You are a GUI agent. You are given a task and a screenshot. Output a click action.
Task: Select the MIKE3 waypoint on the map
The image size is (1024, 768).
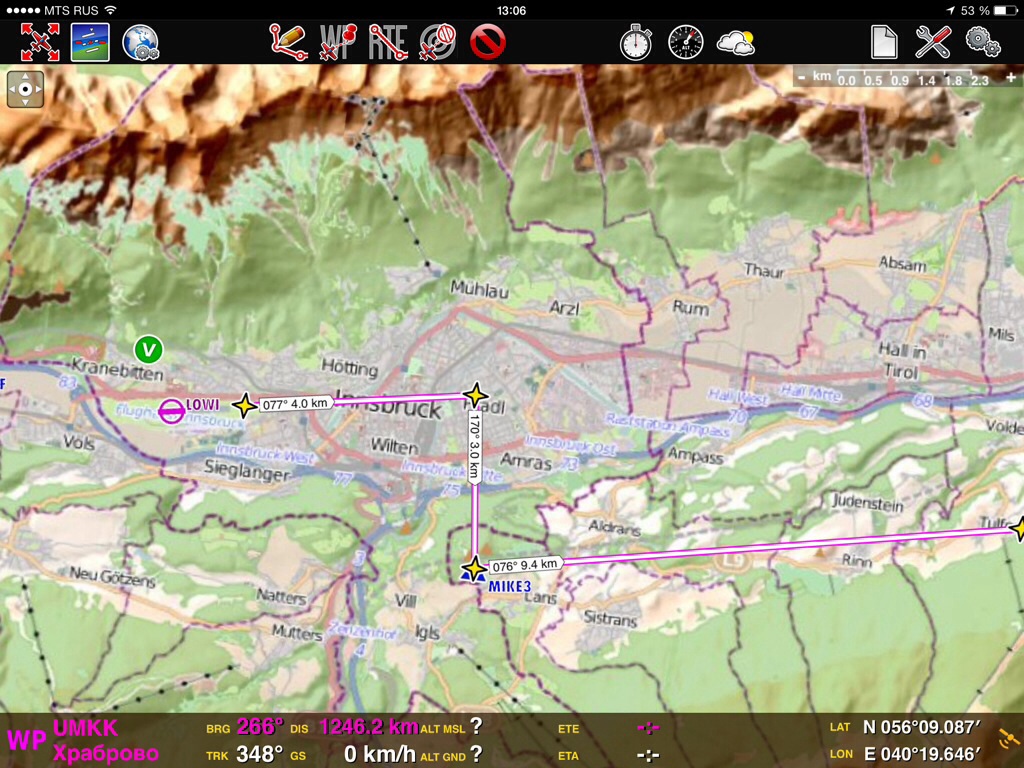[474, 570]
